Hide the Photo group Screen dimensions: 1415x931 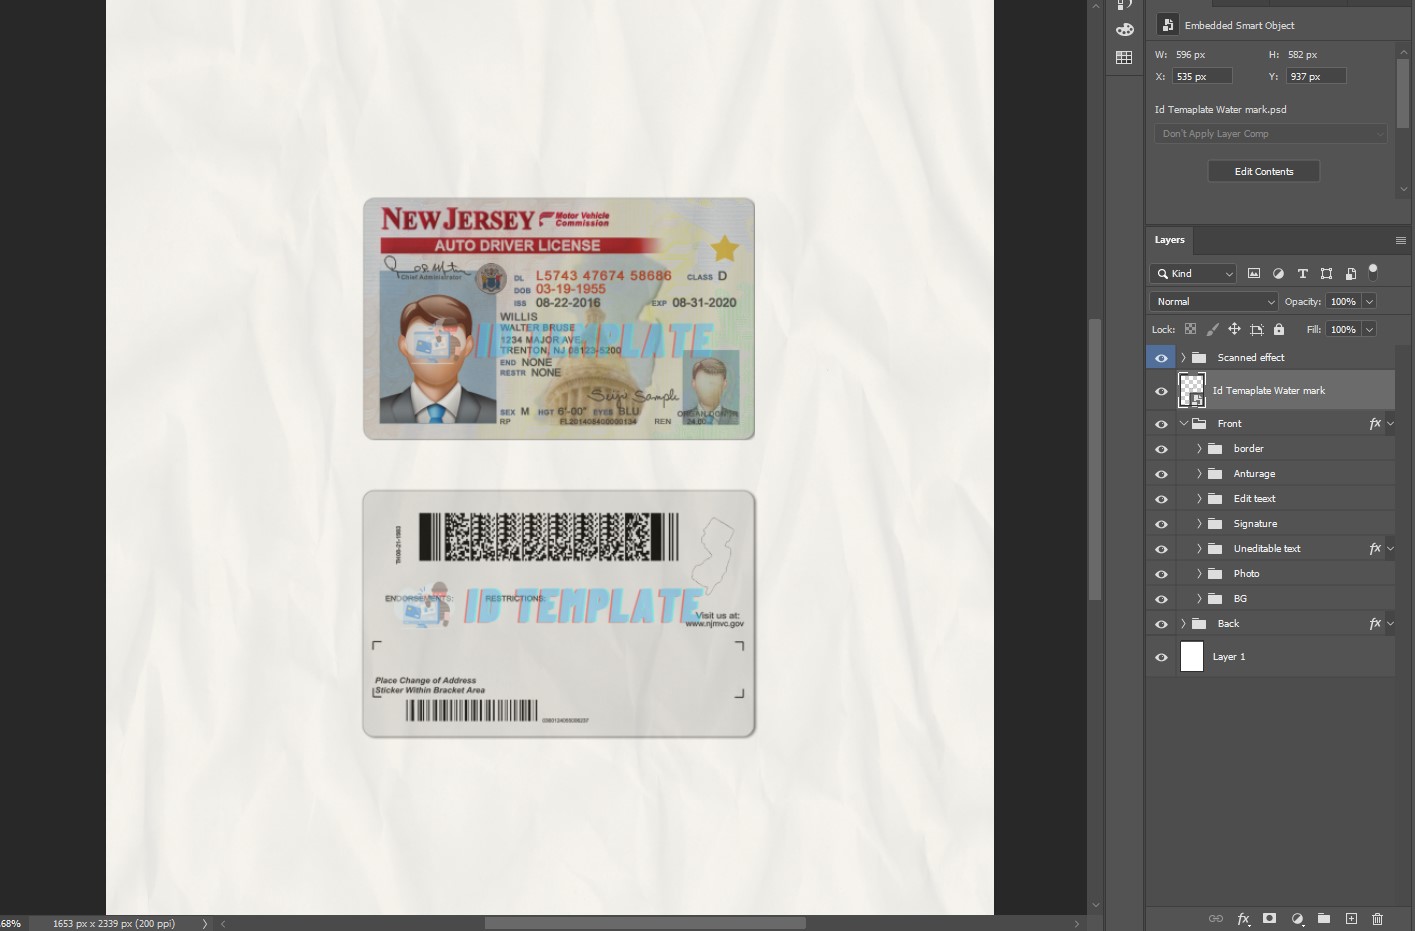tap(1161, 574)
